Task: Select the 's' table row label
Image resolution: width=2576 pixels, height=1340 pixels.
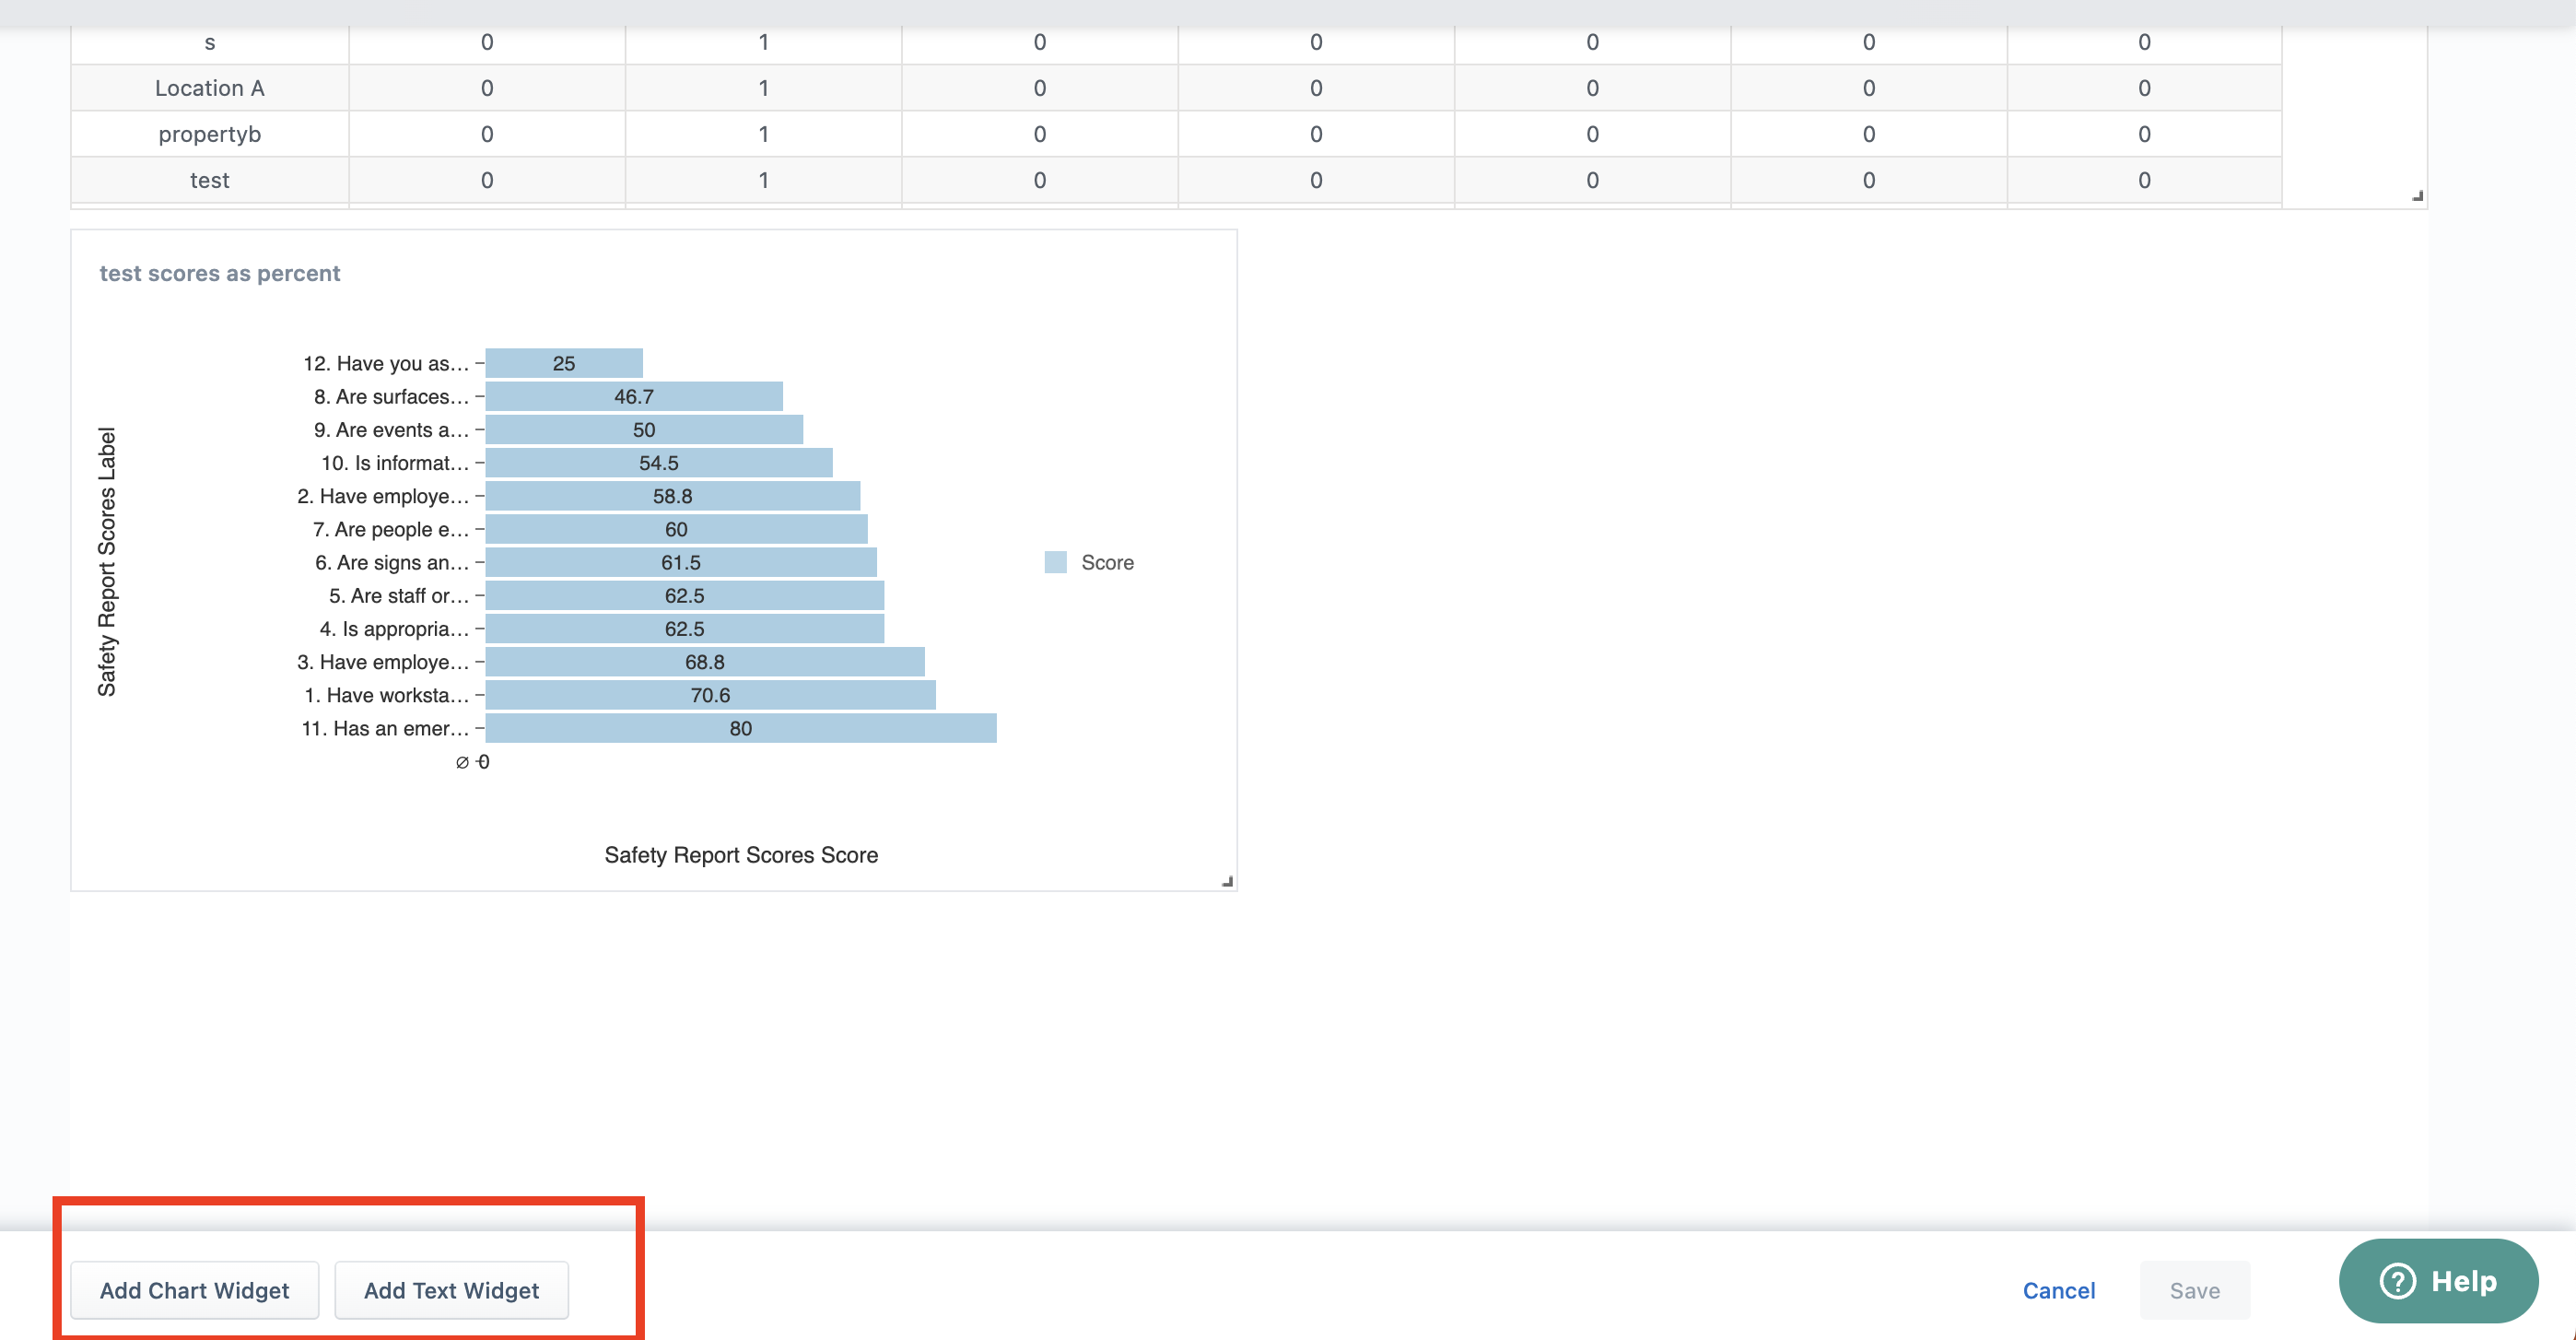Action: pyautogui.click(x=210, y=42)
